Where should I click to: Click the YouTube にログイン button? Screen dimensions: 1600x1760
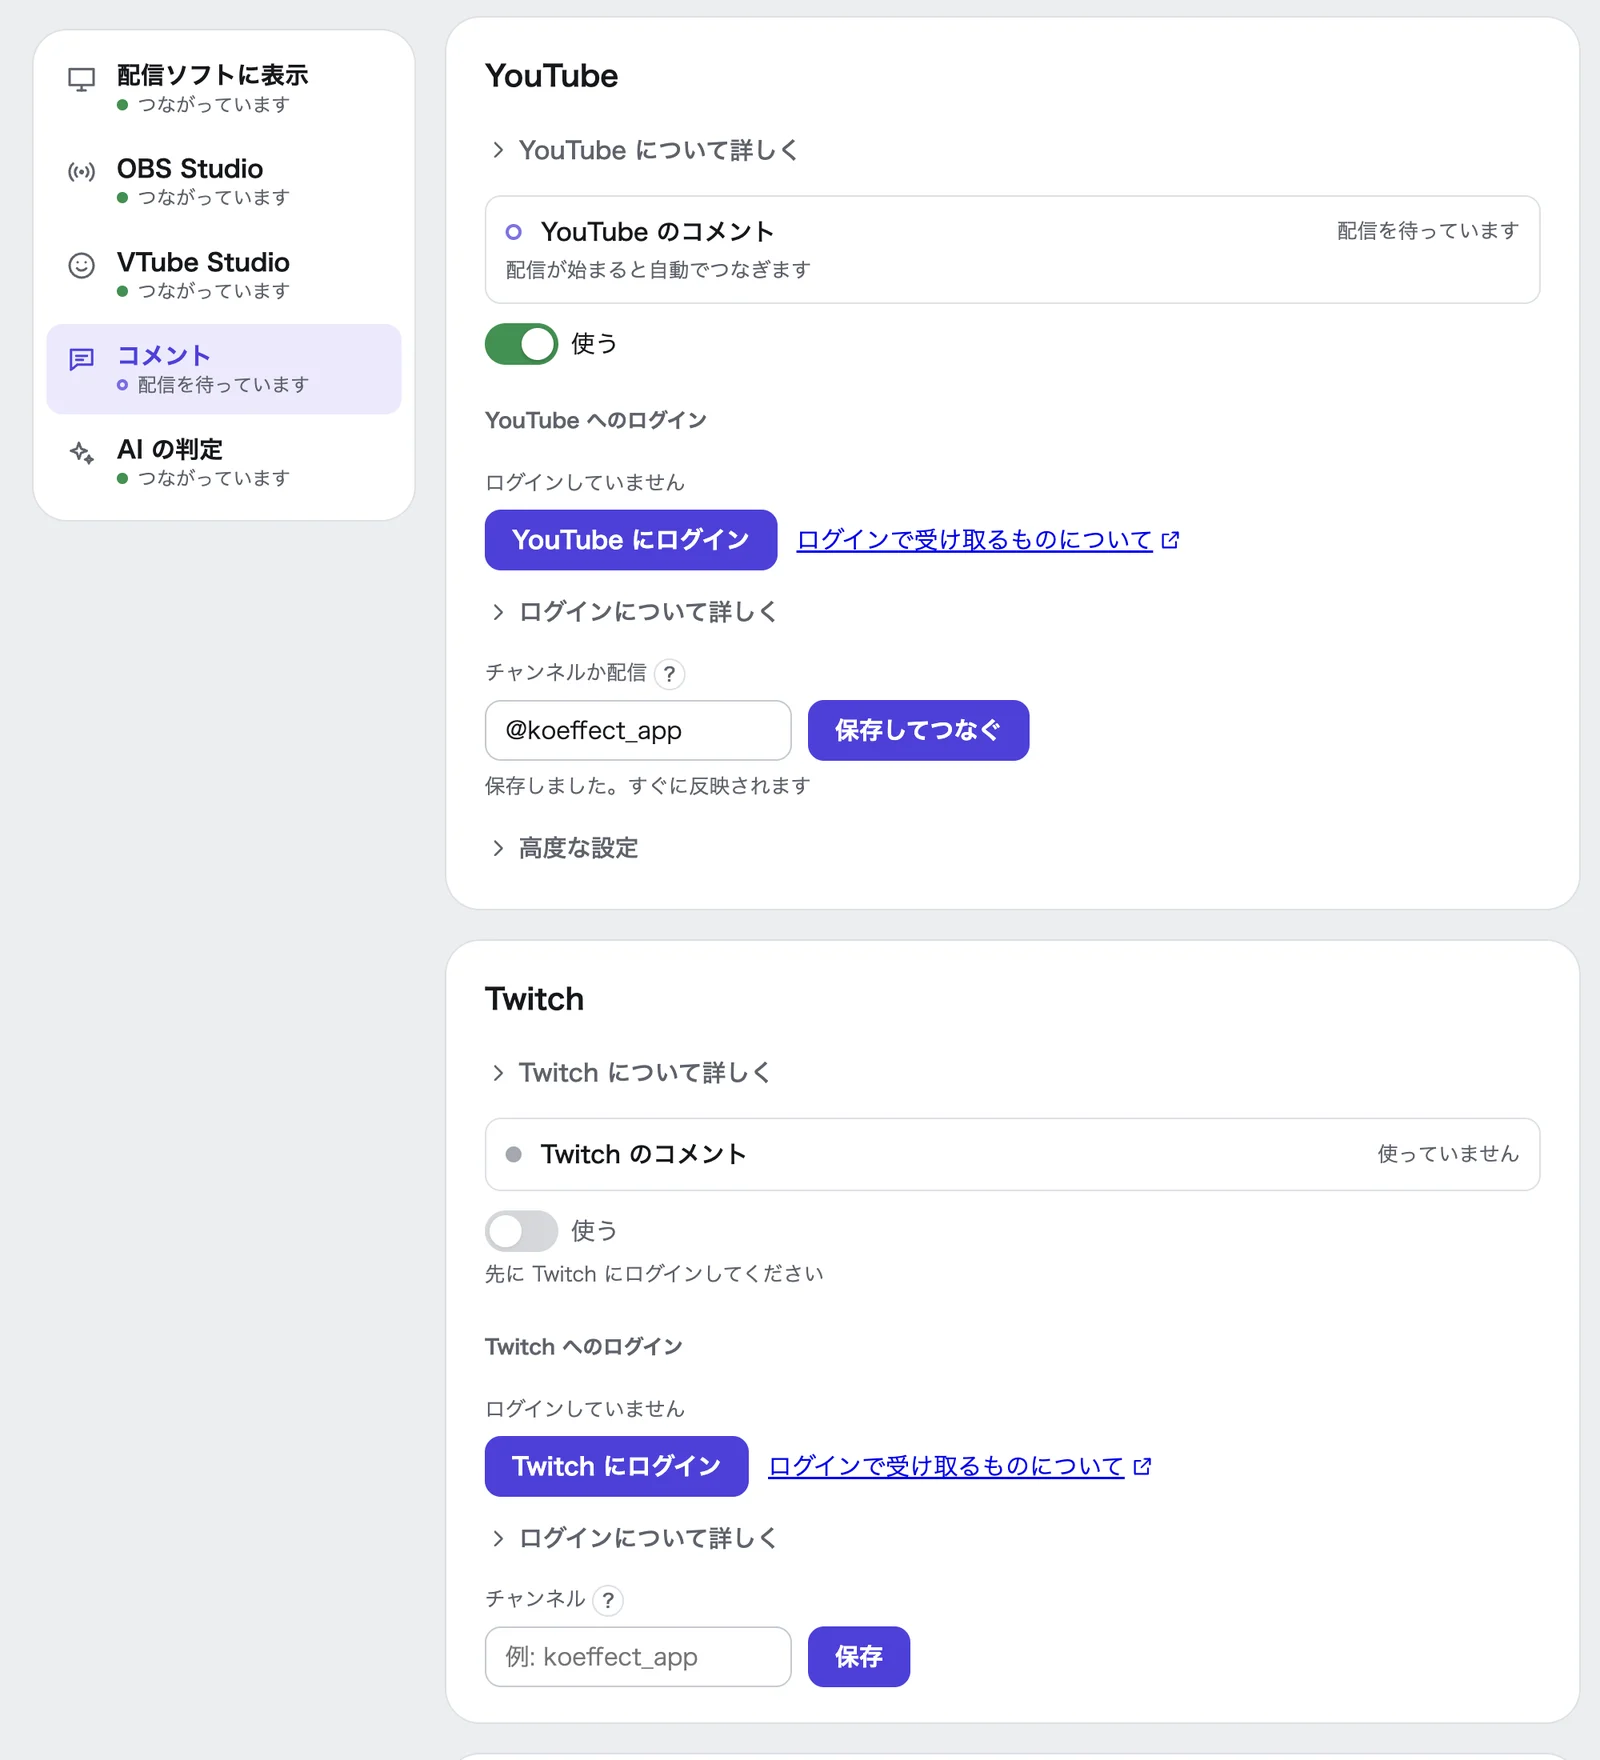[x=631, y=540]
